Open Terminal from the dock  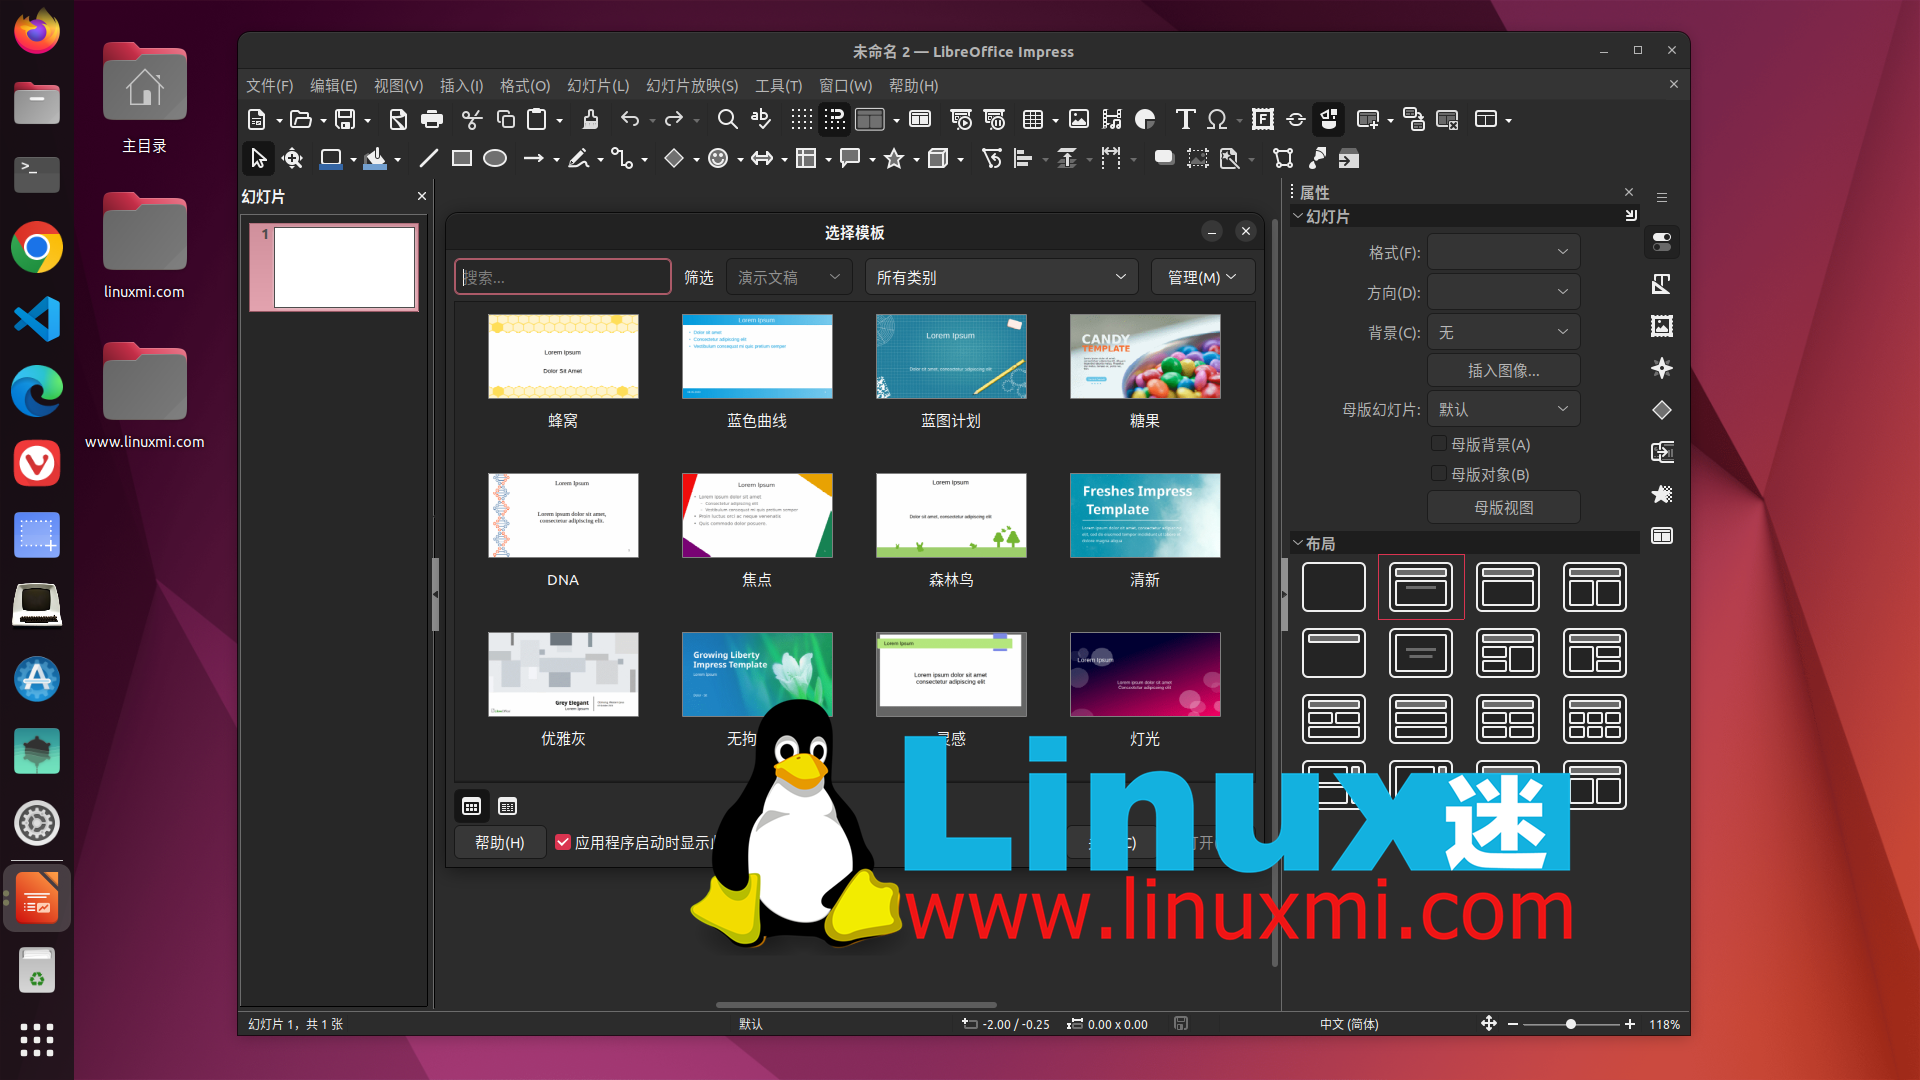tap(37, 175)
